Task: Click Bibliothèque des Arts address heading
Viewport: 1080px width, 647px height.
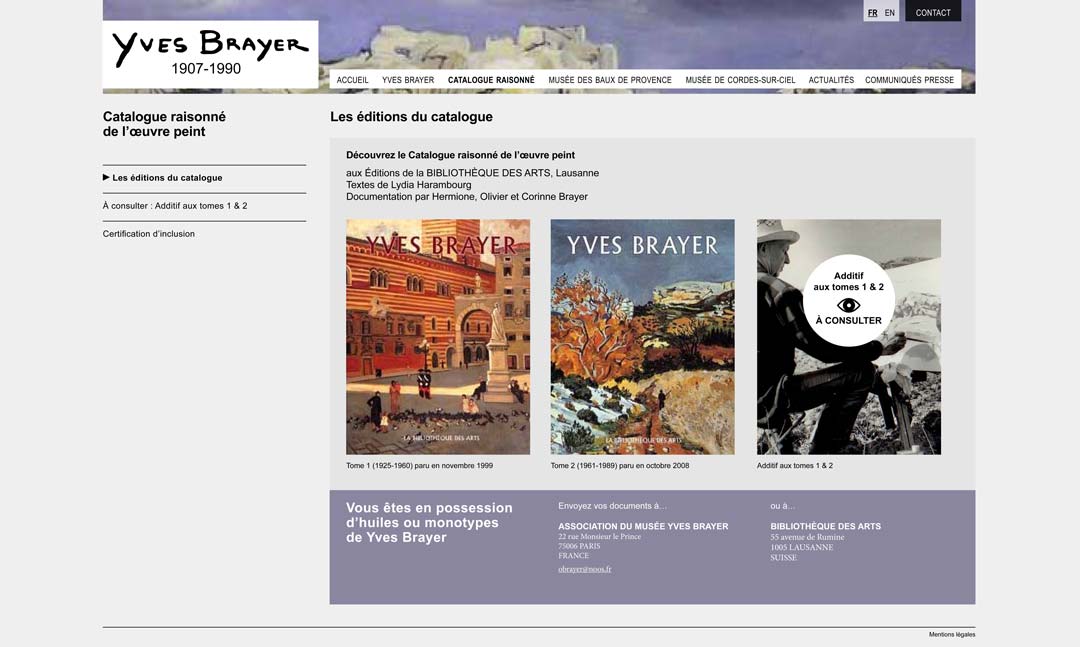Action: [826, 526]
